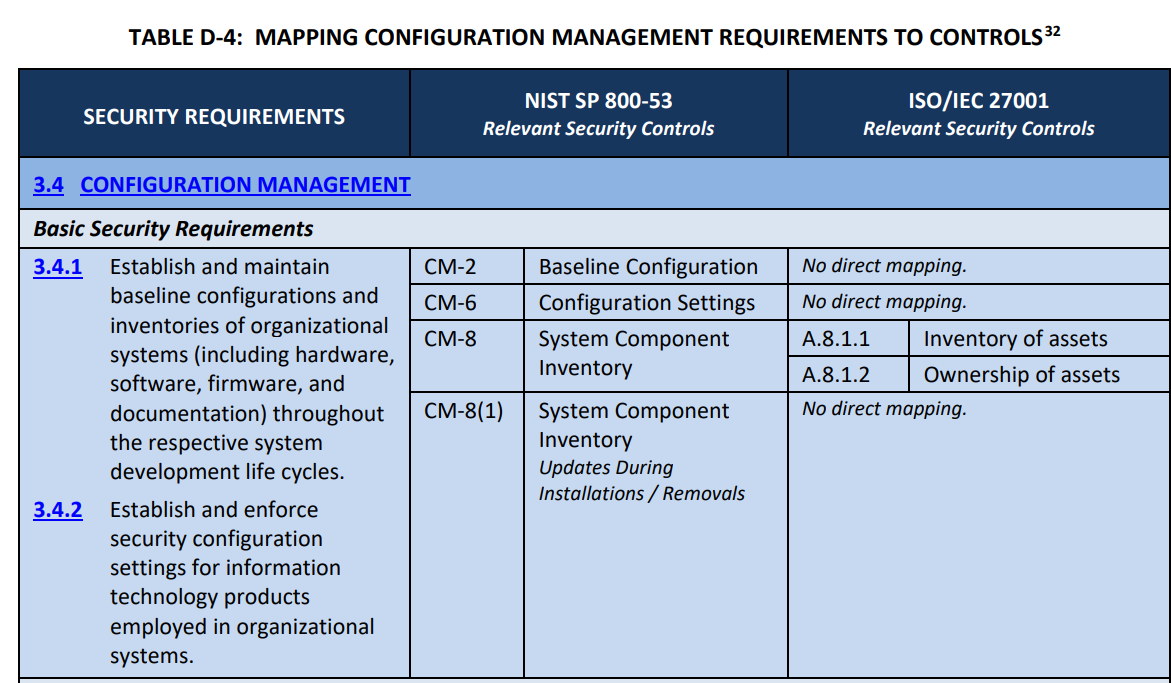
Task: Select the A.8.1.2 ISO control cell
Action: (836, 375)
